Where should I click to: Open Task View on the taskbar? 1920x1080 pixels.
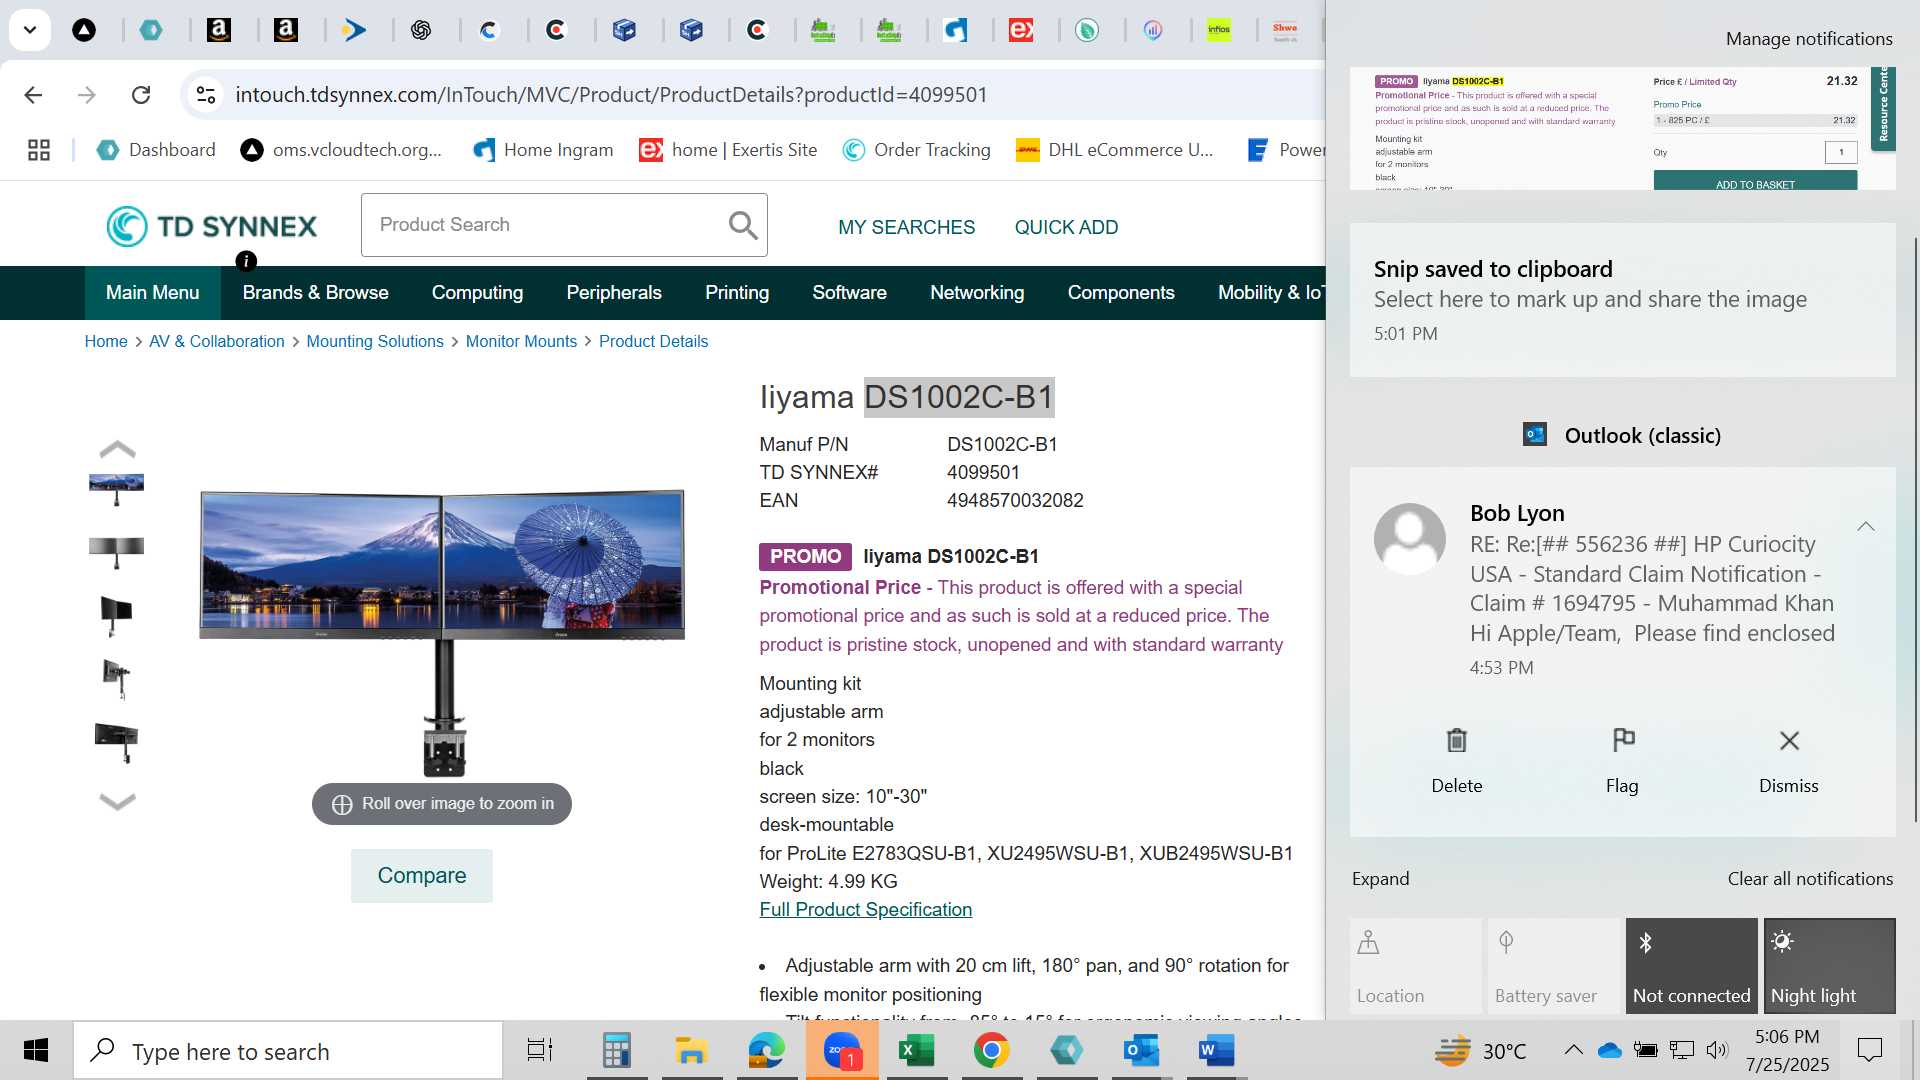[x=540, y=1051]
